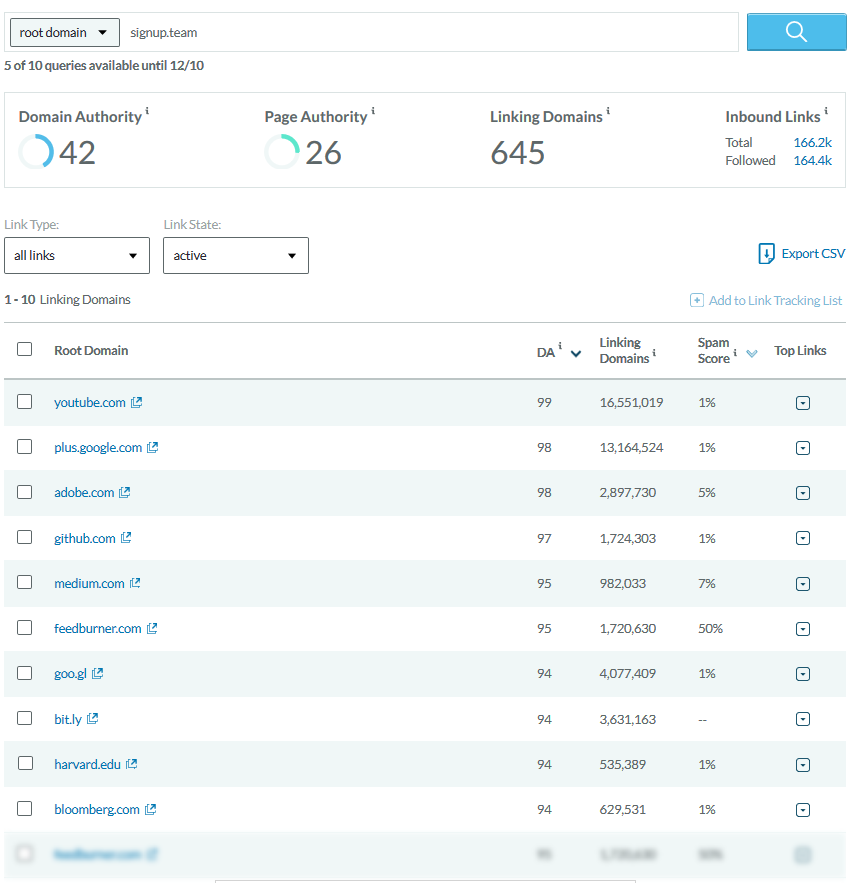Expand Top Links for youtube.com

tap(803, 403)
